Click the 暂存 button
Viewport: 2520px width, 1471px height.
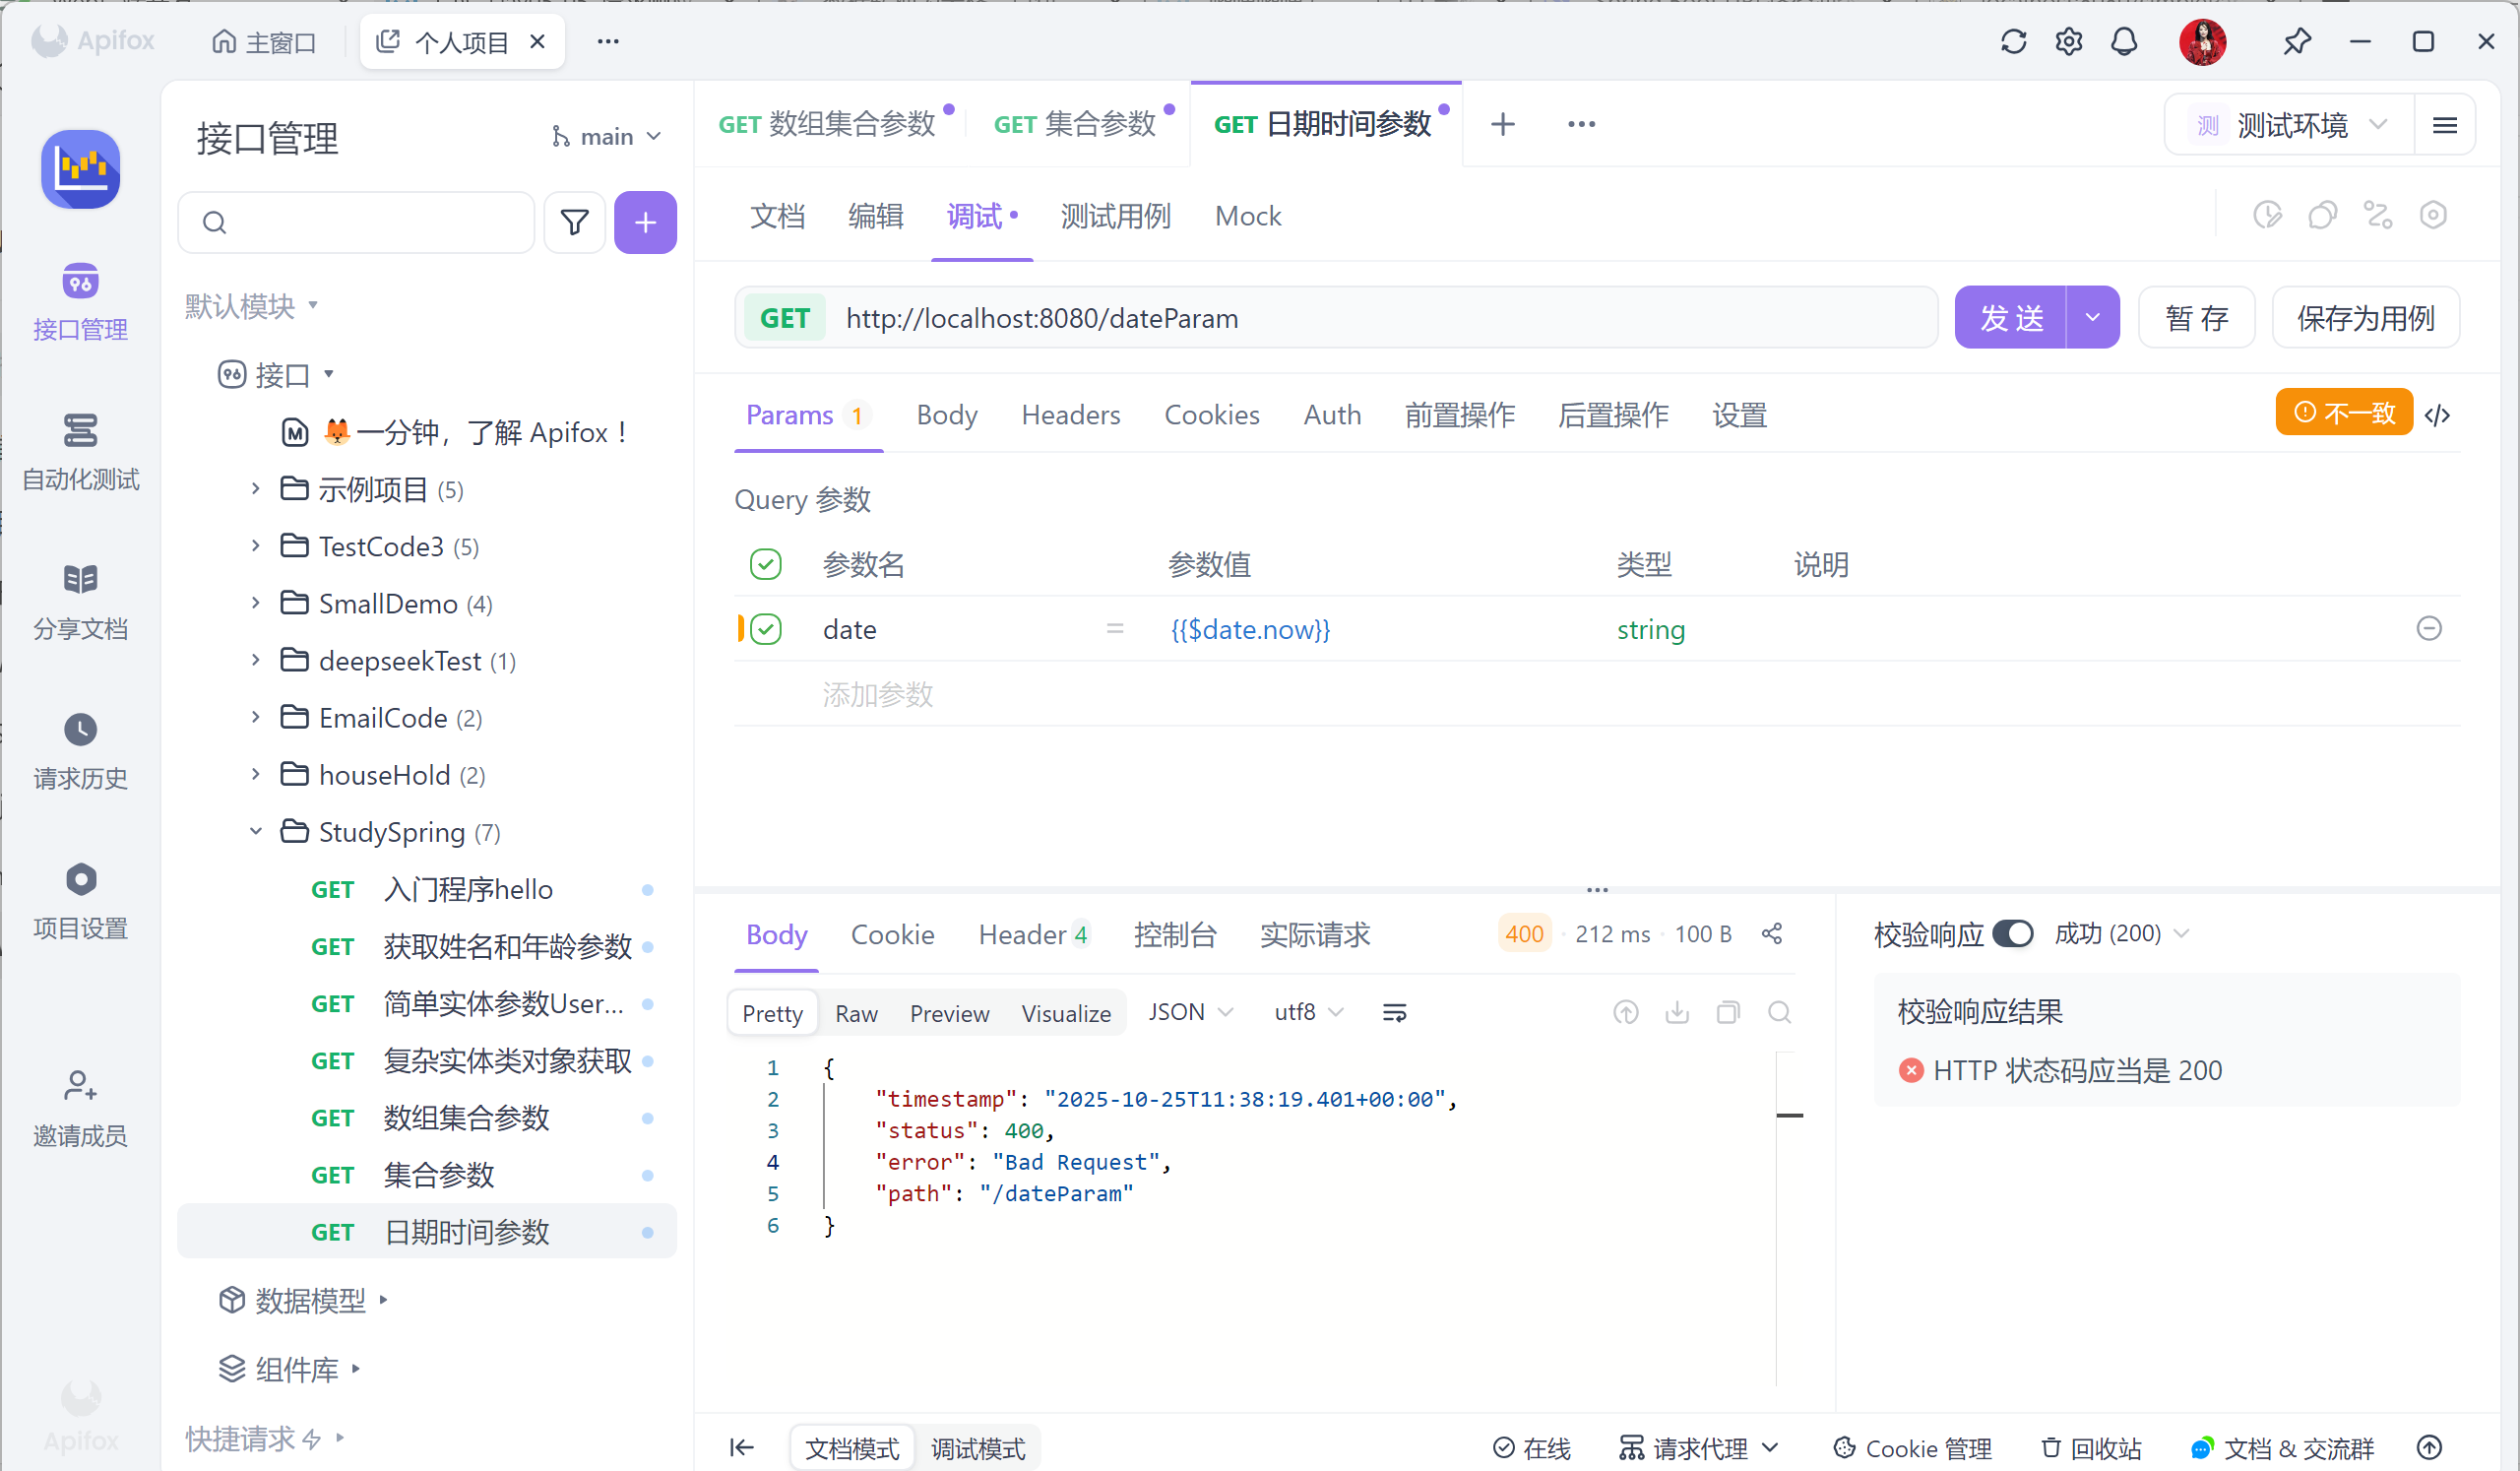pyautogui.click(x=2196, y=318)
